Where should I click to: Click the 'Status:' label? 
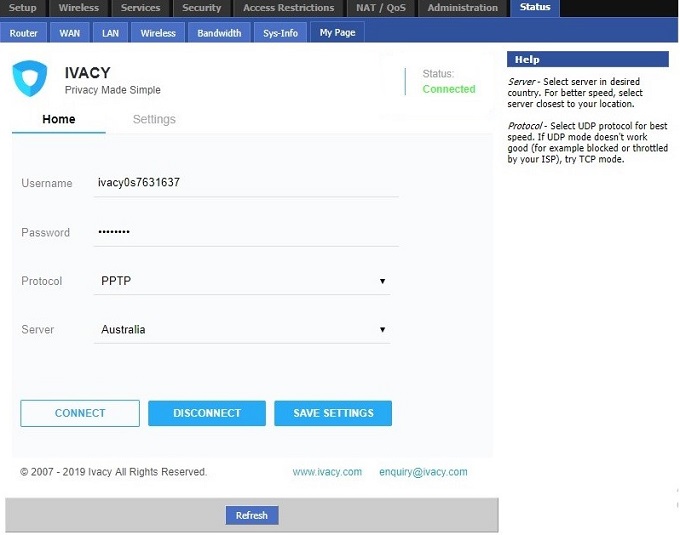[x=438, y=74]
